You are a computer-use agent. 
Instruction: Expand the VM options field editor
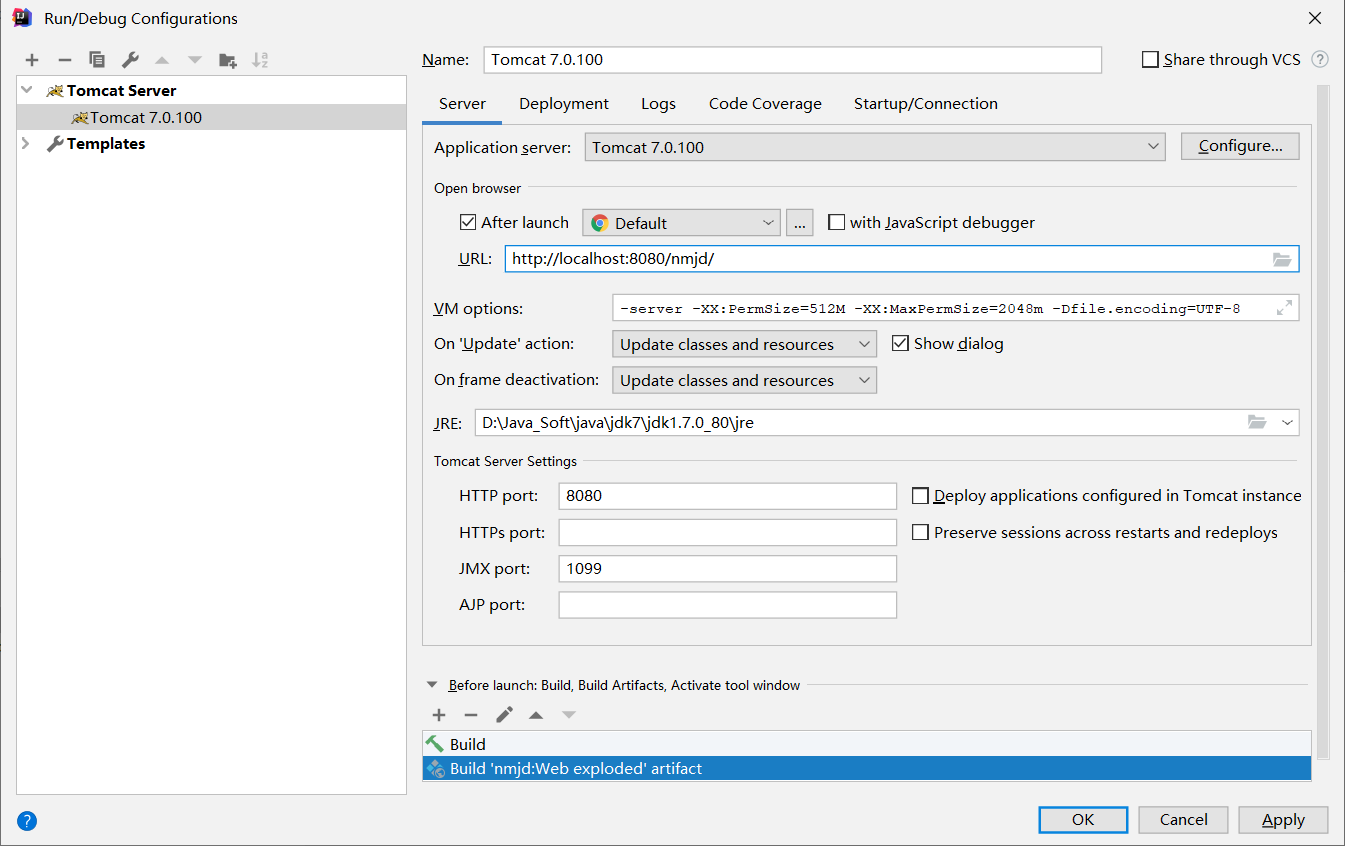(x=1284, y=308)
